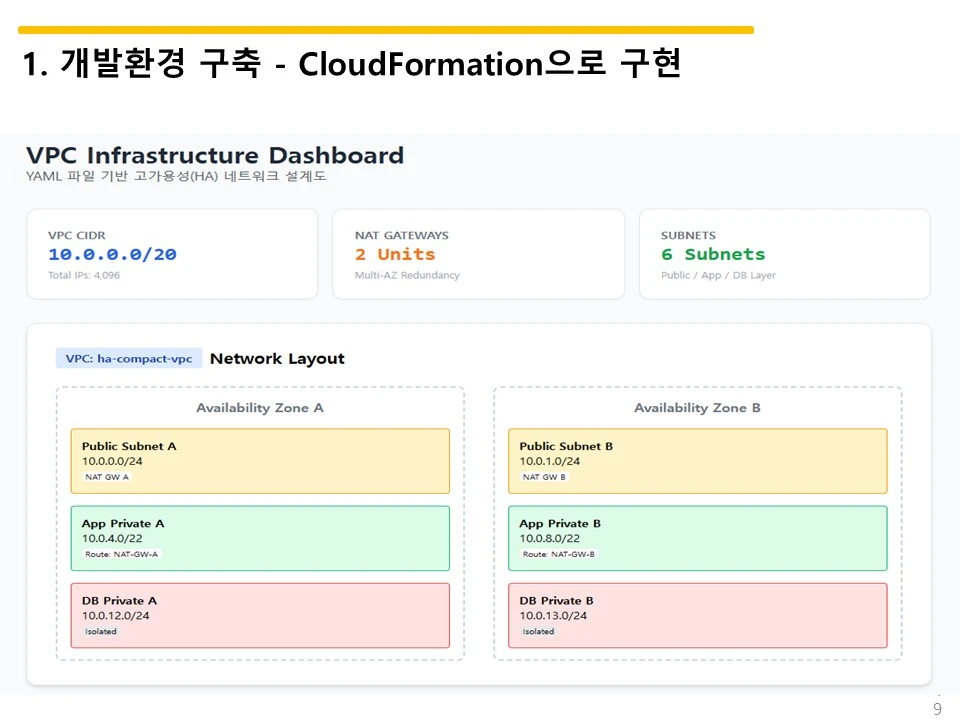The width and height of the screenshot is (960, 720).
Task: Select the App Private A title
Action: point(123,523)
